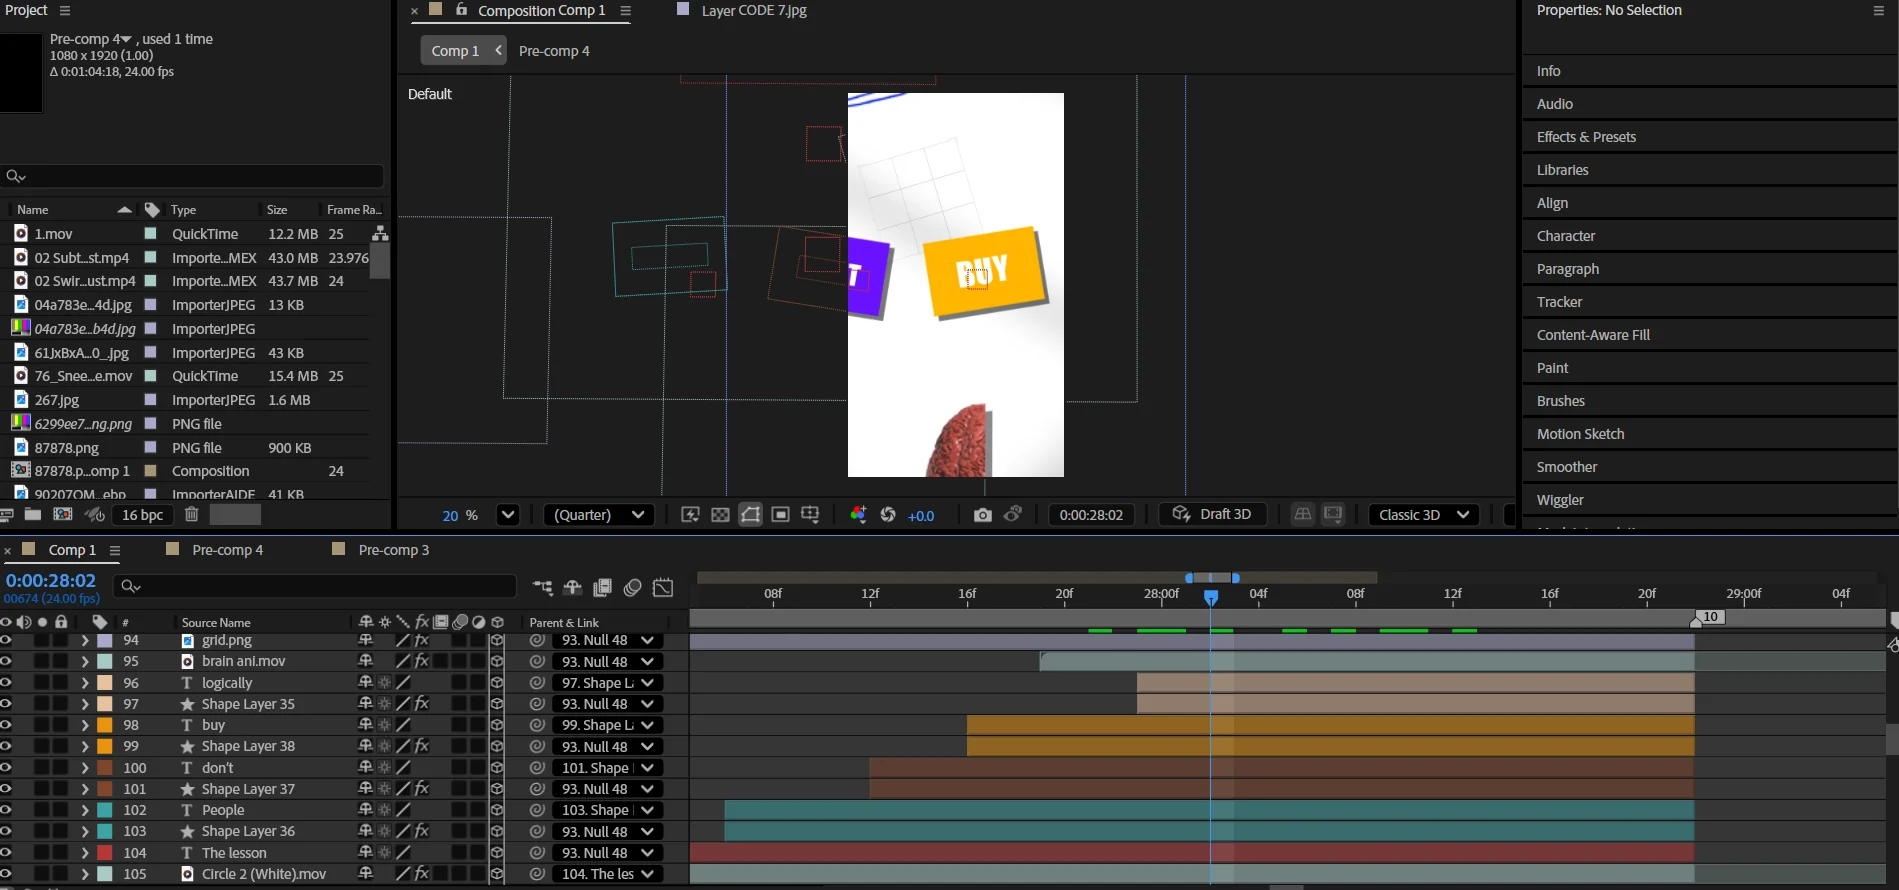Toggle 3D switch for the buy layer
This screenshot has width=1899, height=890.
pyautogui.click(x=497, y=725)
